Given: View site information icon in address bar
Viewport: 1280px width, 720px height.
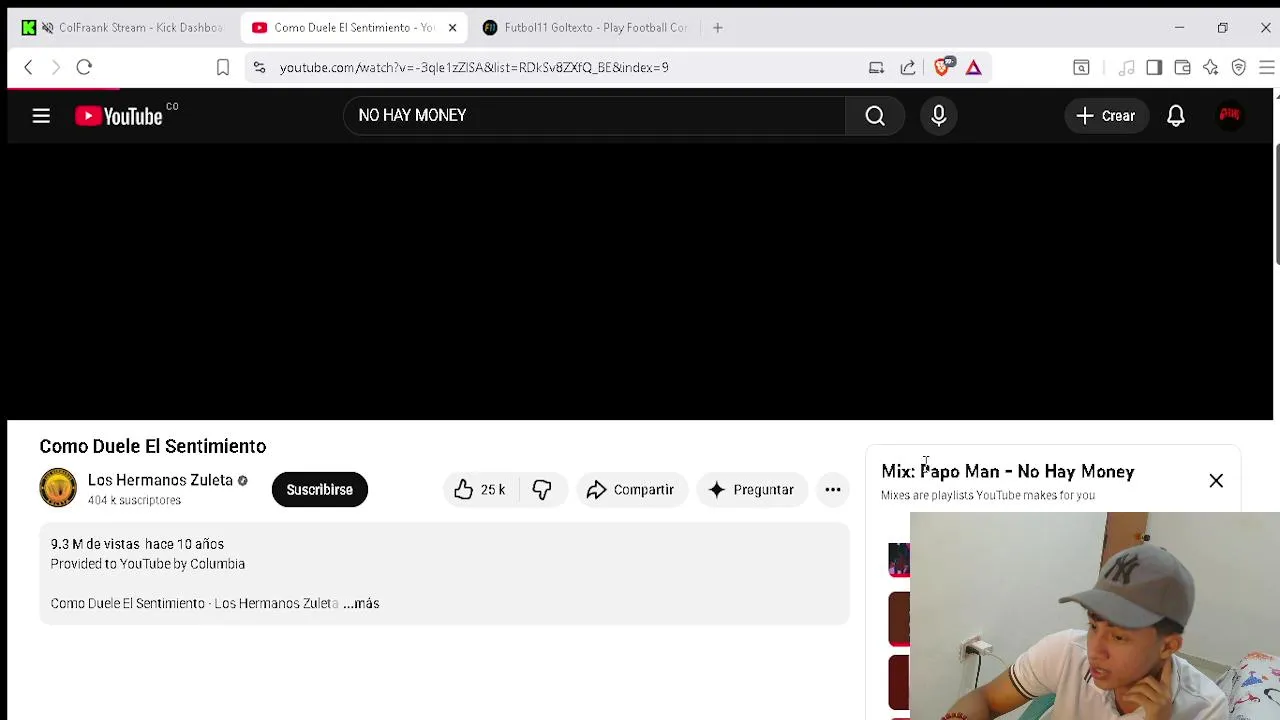Looking at the screenshot, I should click(259, 68).
